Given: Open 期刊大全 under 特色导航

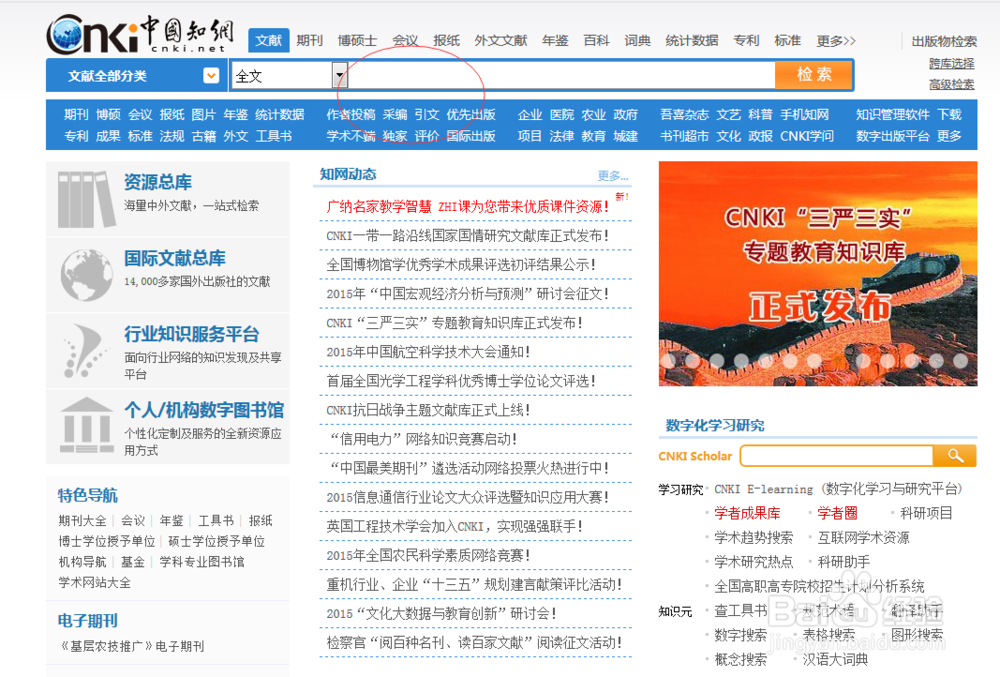Looking at the screenshot, I should point(82,521).
